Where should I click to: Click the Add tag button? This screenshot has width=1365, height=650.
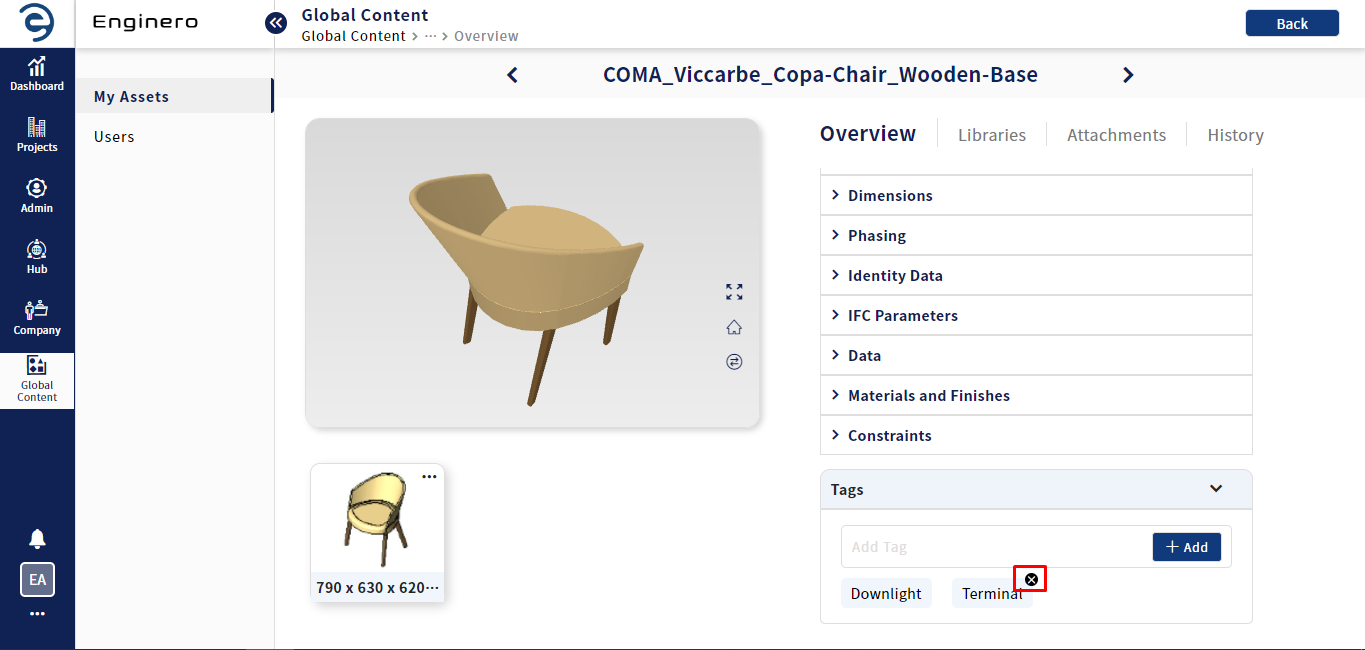coord(1187,547)
